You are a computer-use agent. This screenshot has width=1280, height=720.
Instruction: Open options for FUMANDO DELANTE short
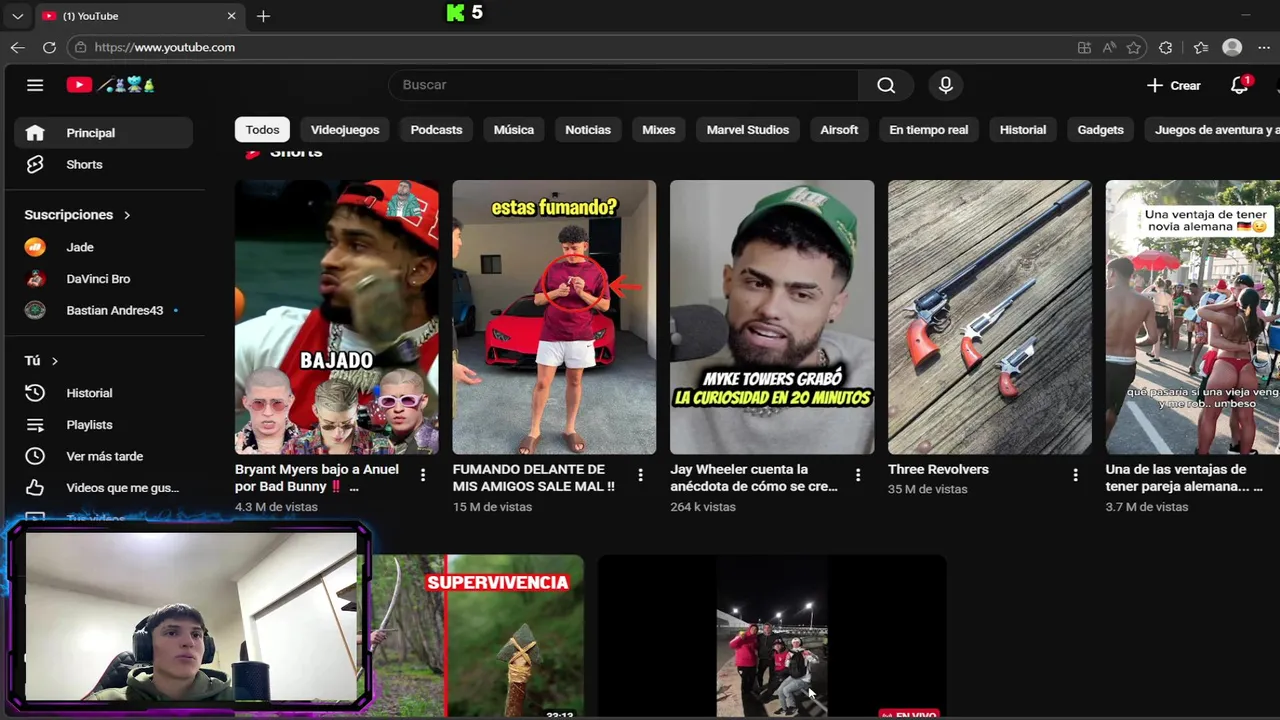click(640, 475)
